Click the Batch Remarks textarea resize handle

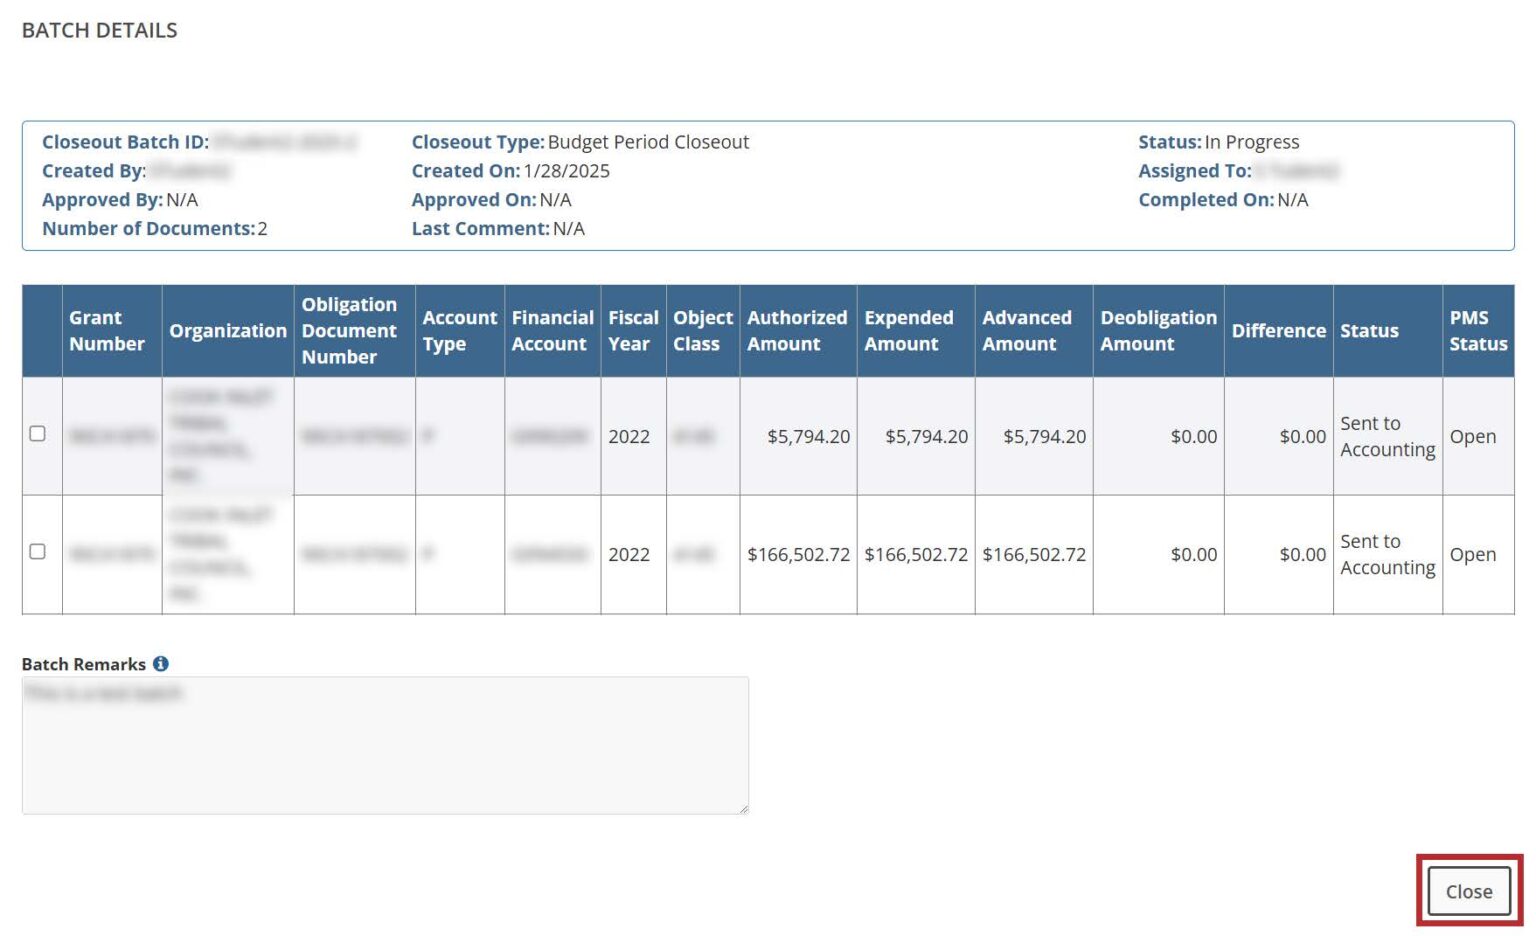tap(743, 808)
